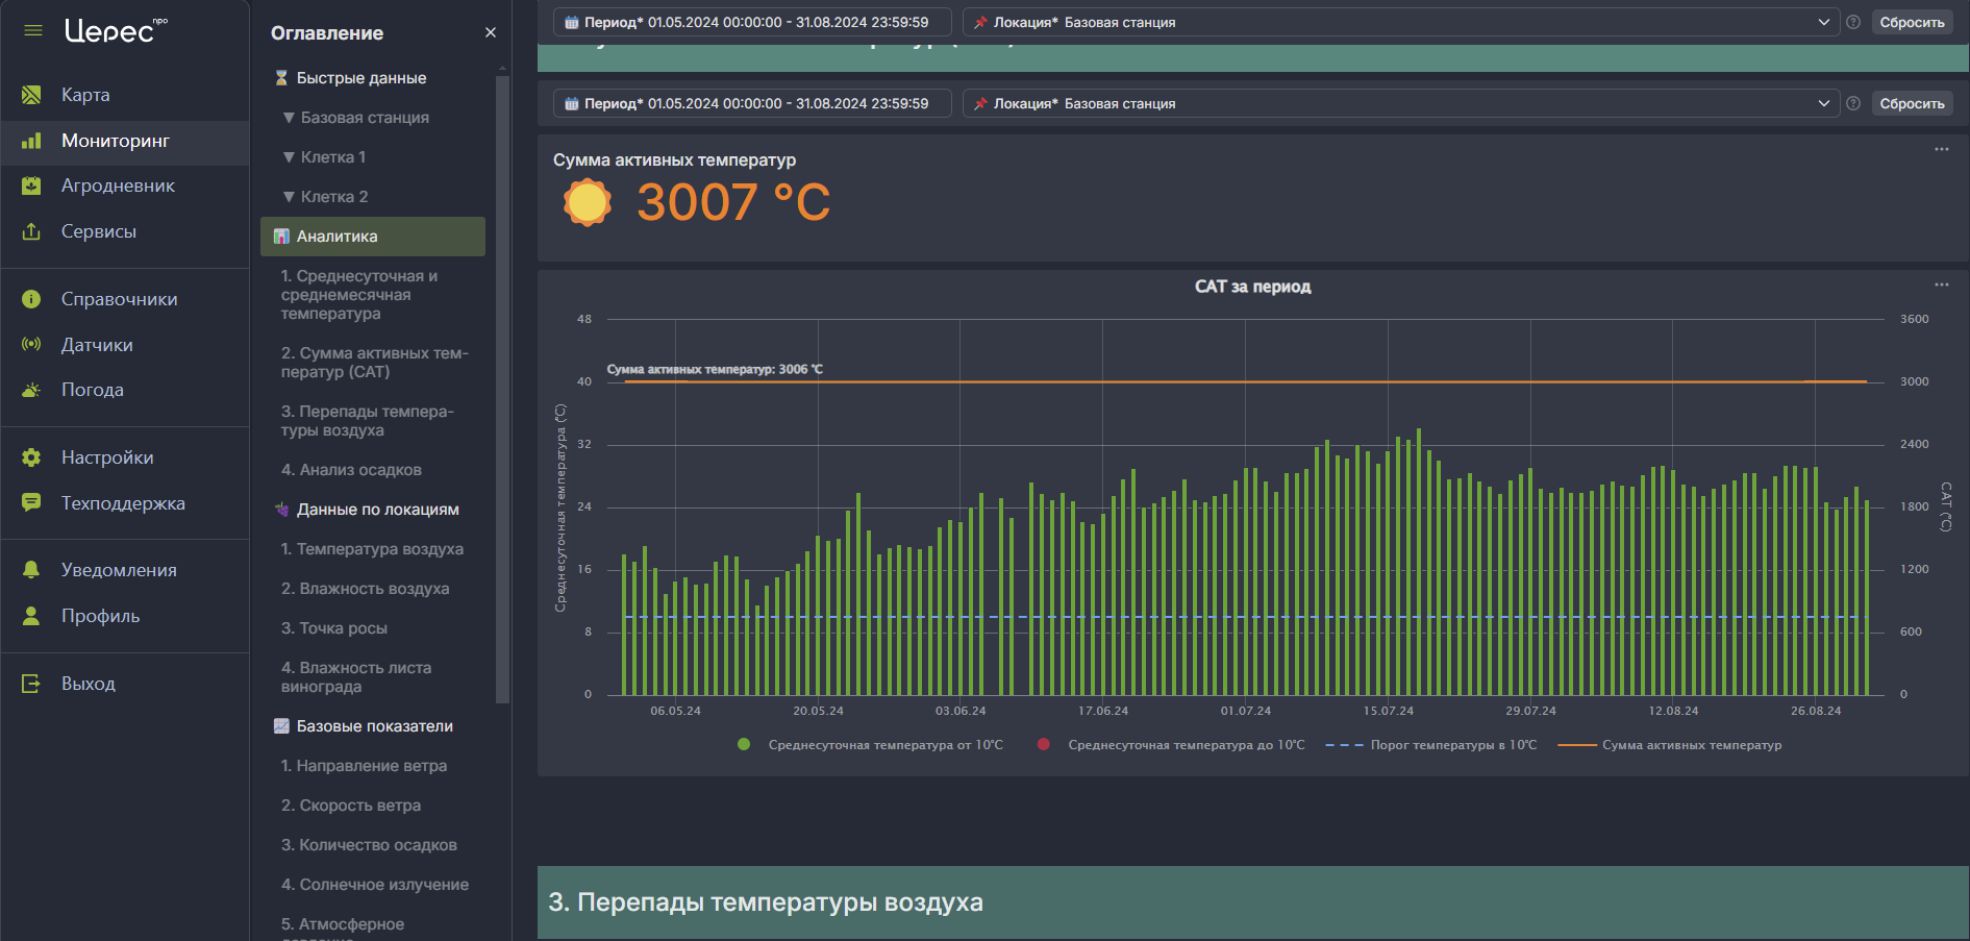This screenshot has height=941, width=1970.
Task: Open the Агродневник icon
Action: 32,186
